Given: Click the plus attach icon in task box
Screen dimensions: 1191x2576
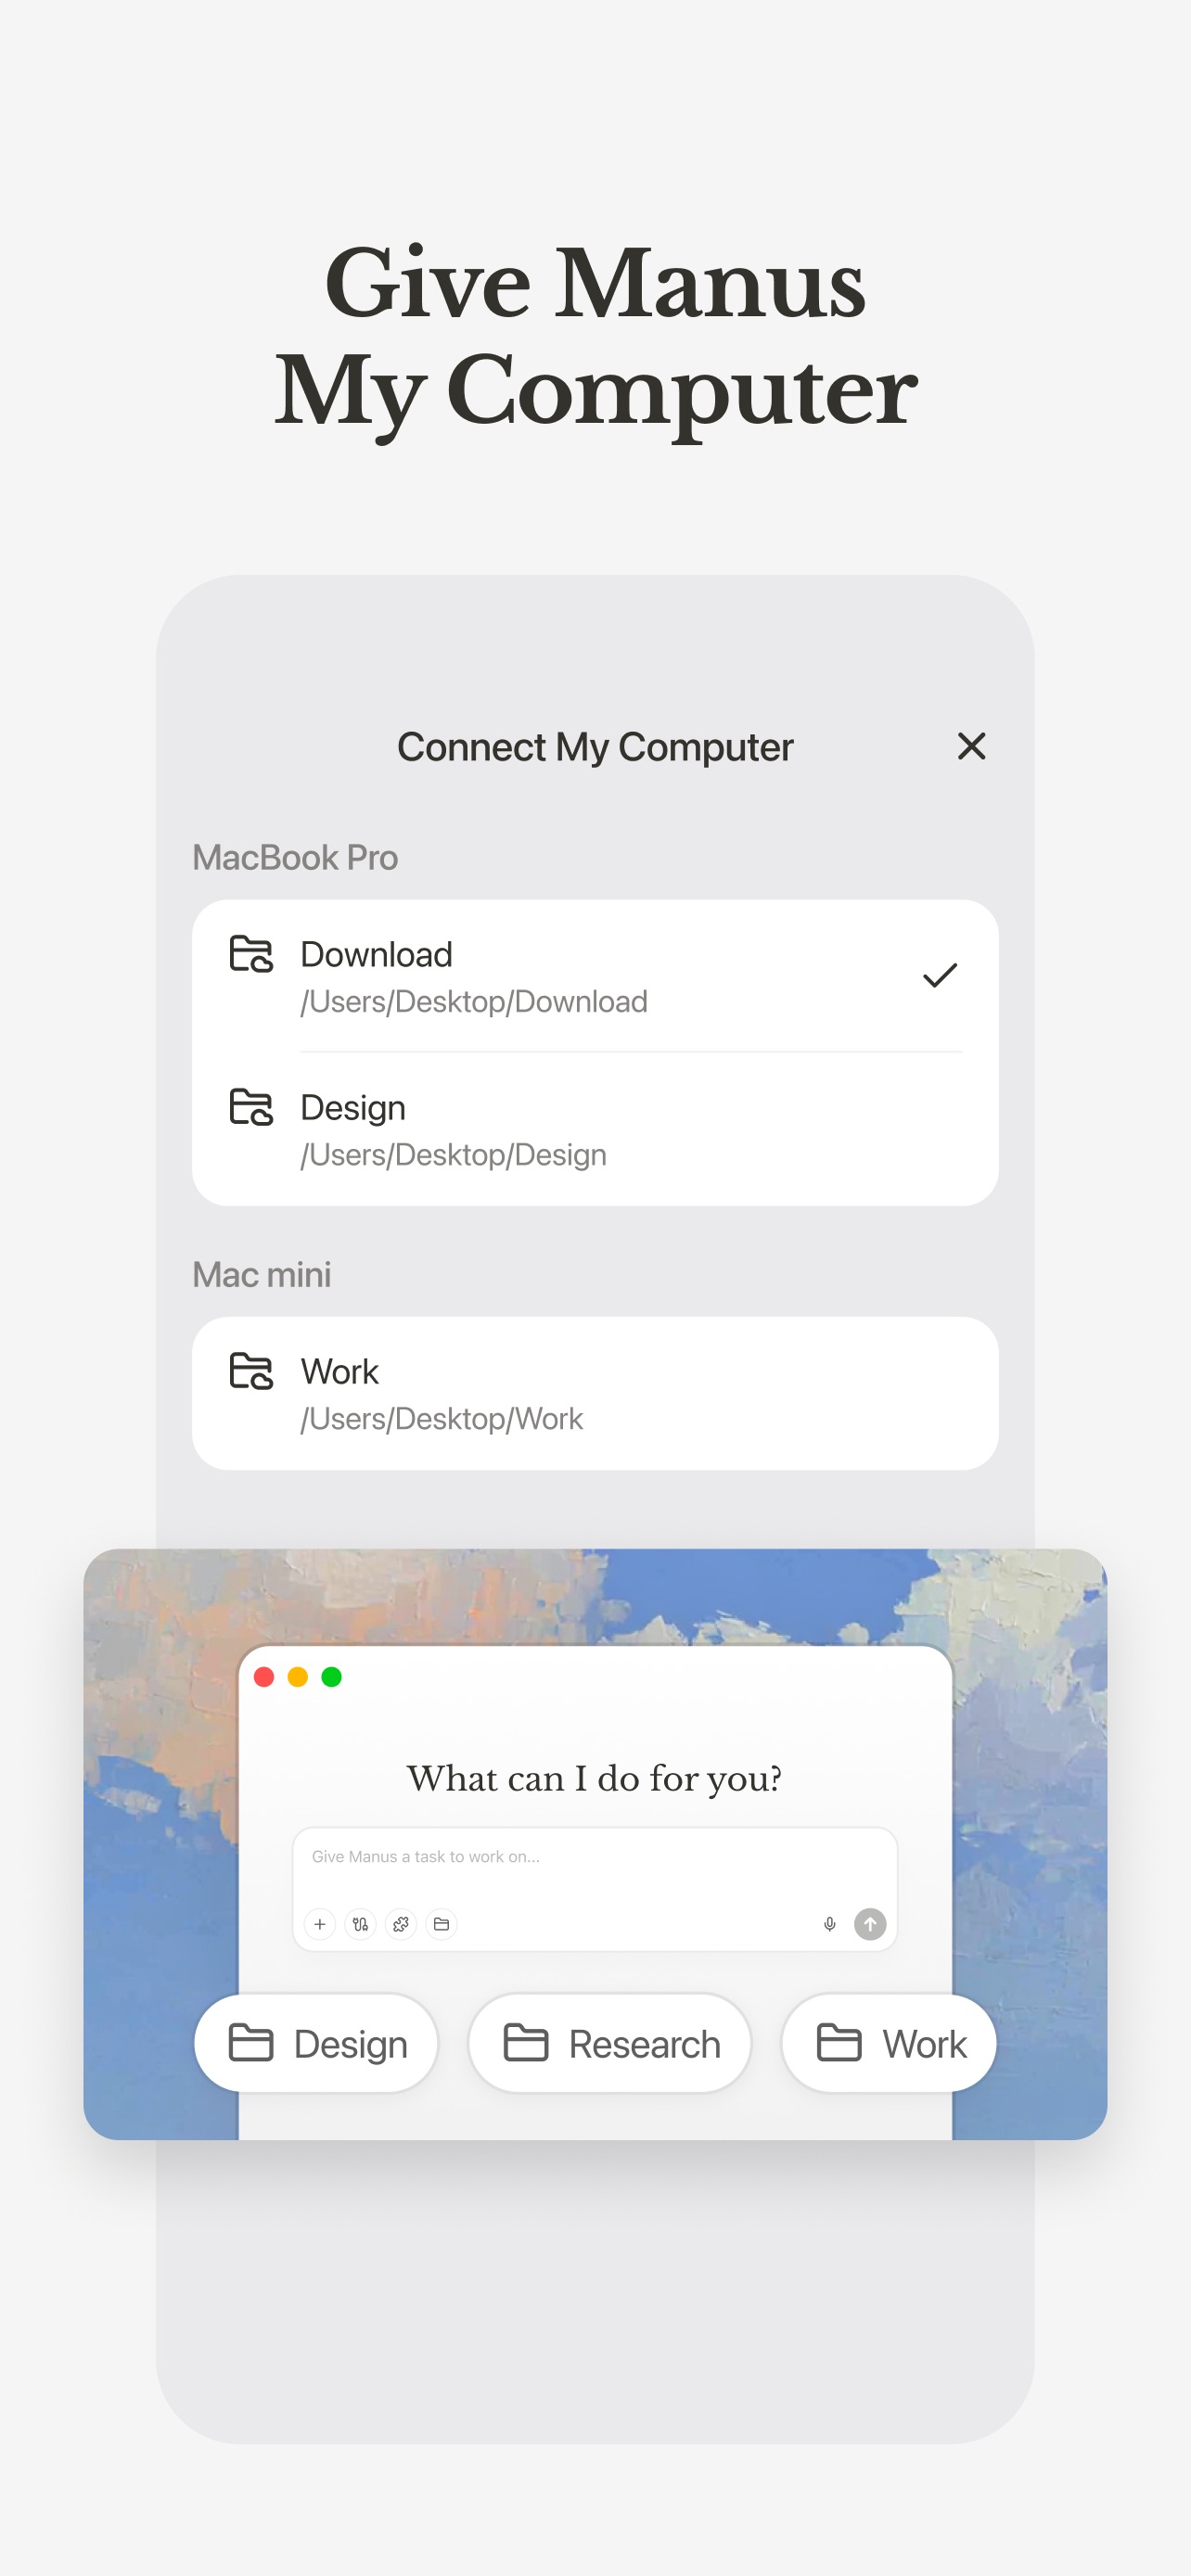Looking at the screenshot, I should (x=320, y=1924).
